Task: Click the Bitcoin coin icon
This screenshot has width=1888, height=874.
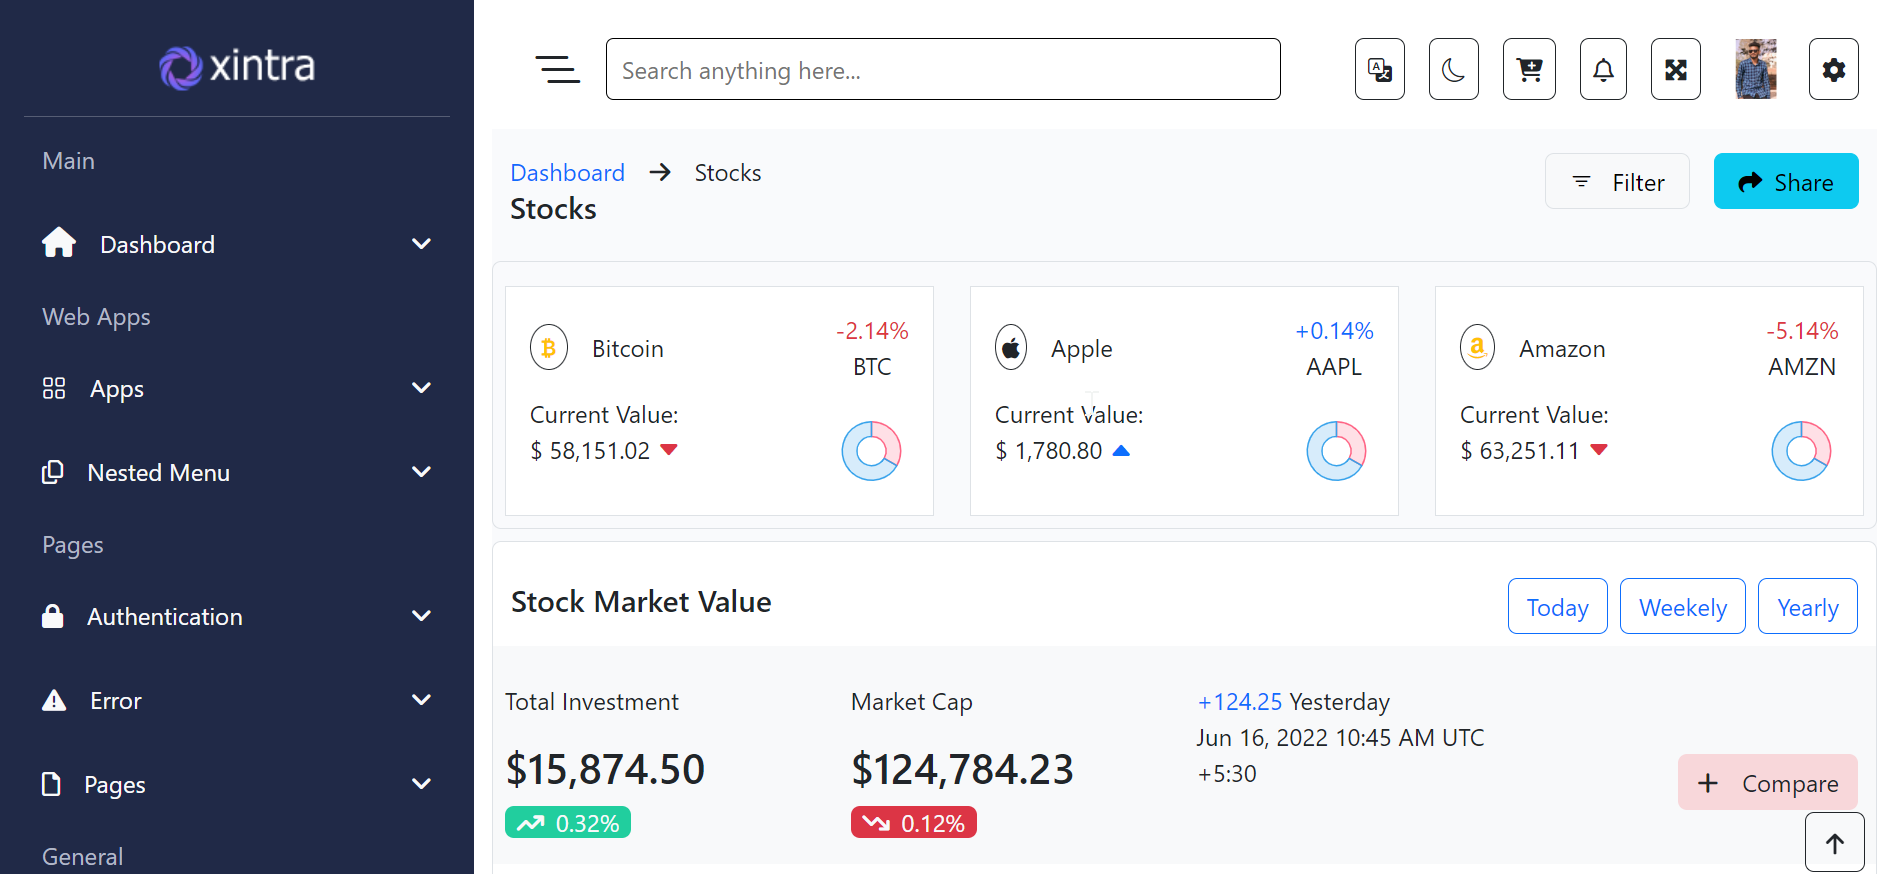Action: [x=549, y=348]
